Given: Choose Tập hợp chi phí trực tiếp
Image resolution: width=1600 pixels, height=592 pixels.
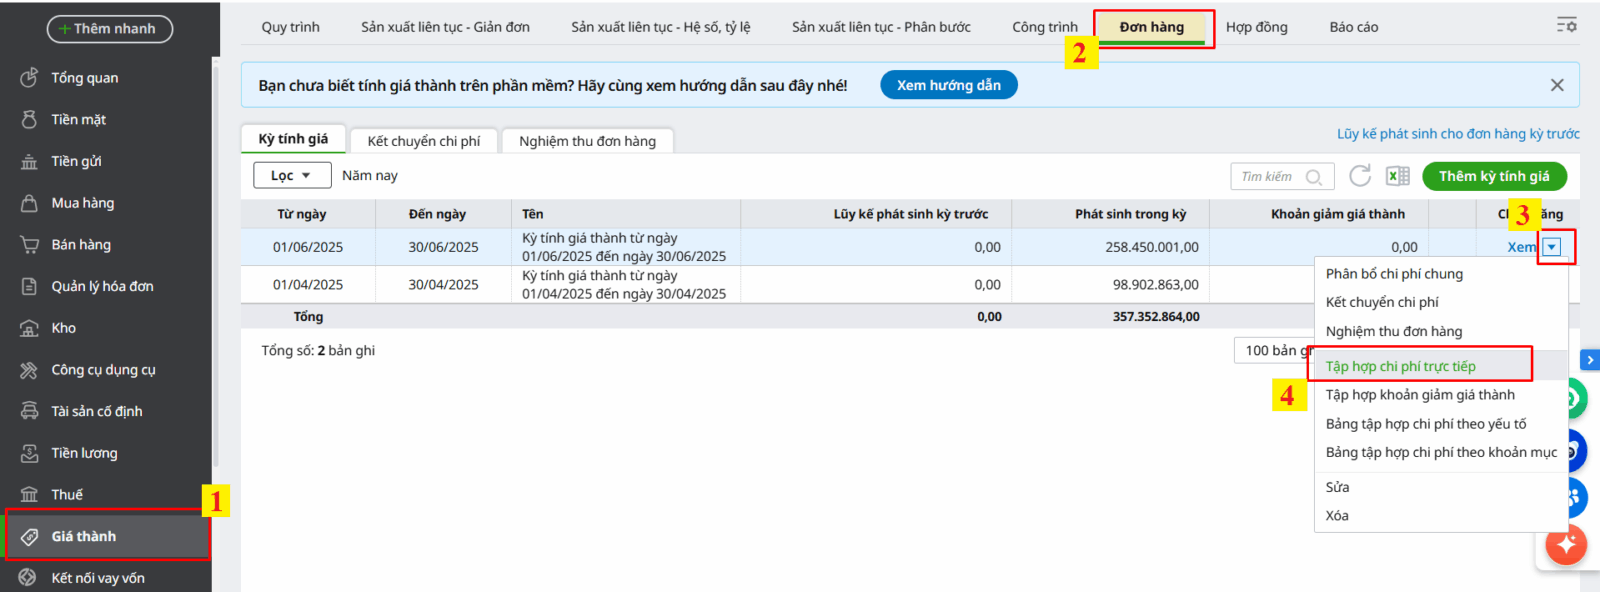Looking at the screenshot, I should pyautogui.click(x=1400, y=366).
